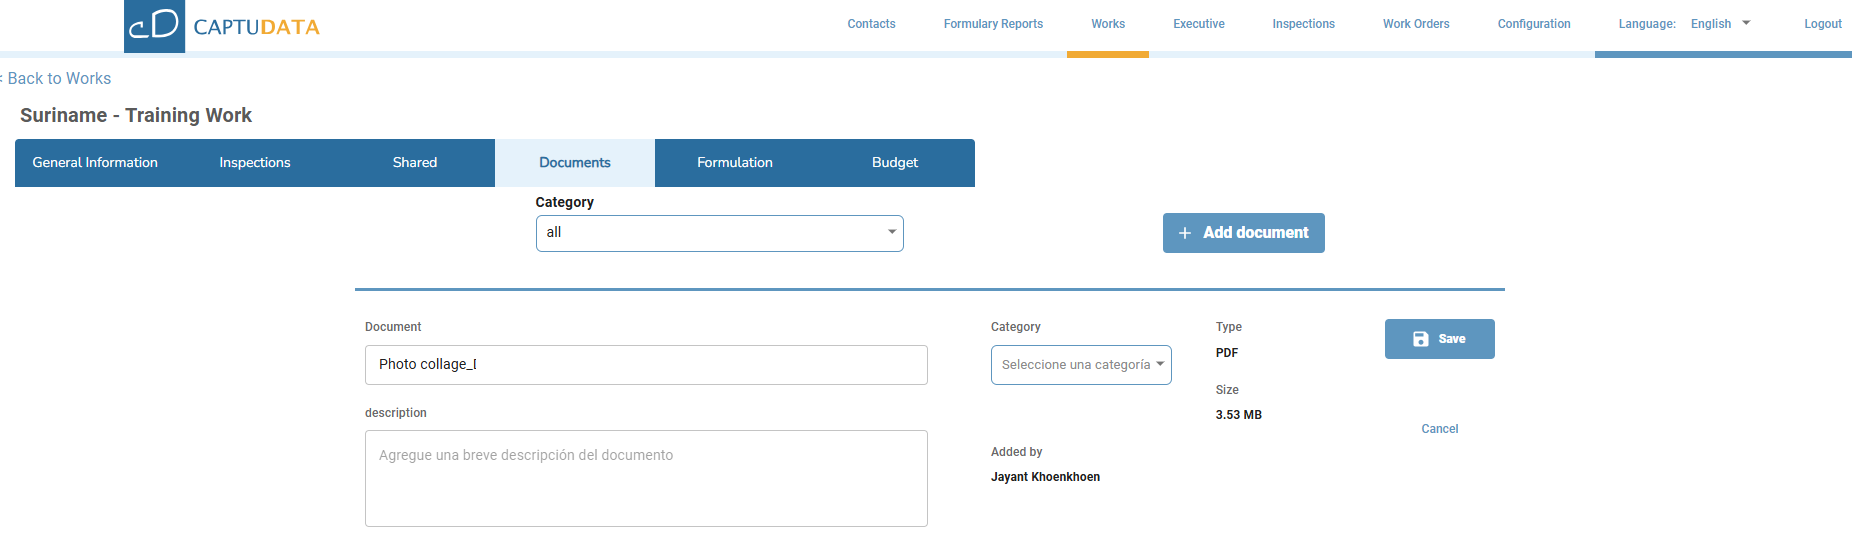Switch to the General Information tab
This screenshot has width=1852, height=546.
(x=95, y=163)
